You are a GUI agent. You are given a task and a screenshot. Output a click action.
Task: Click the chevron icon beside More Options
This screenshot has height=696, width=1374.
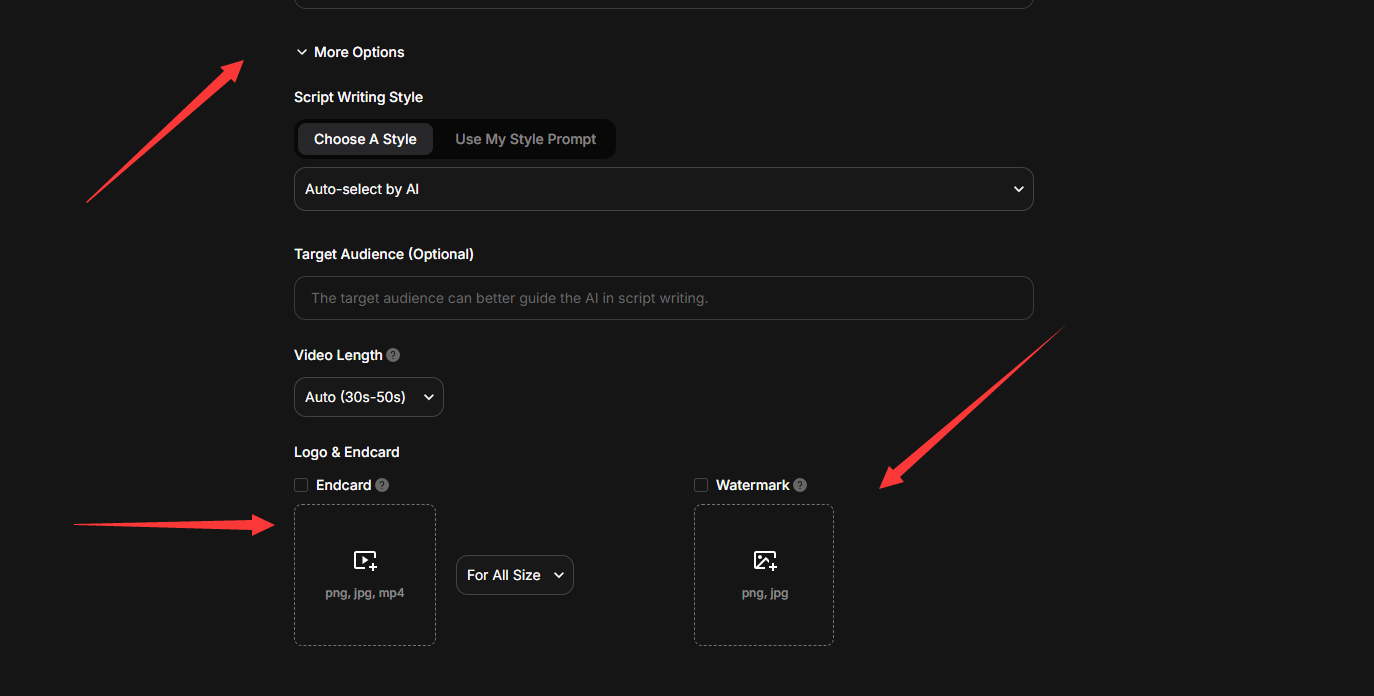302,52
